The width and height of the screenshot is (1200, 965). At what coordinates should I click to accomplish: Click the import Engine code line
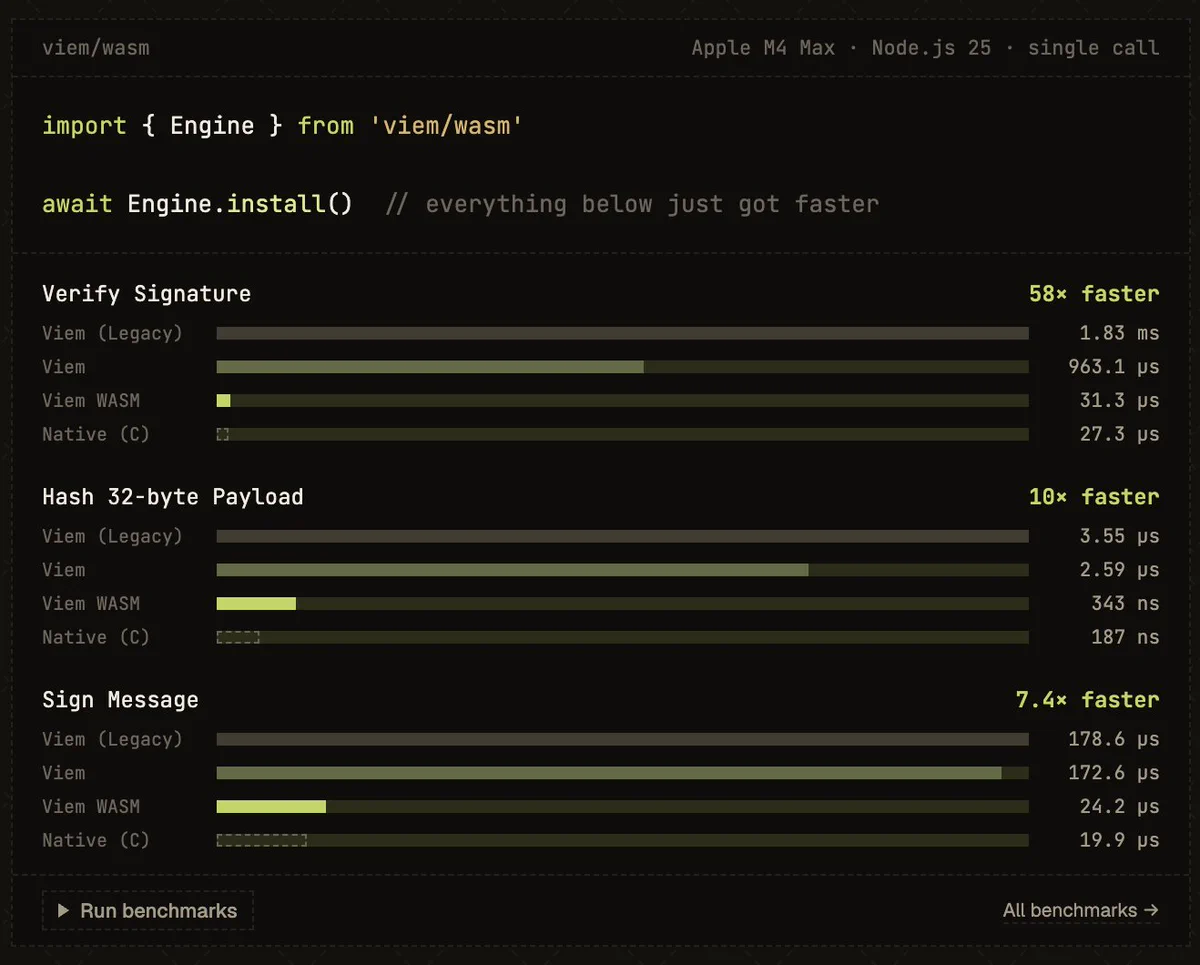[283, 126]
